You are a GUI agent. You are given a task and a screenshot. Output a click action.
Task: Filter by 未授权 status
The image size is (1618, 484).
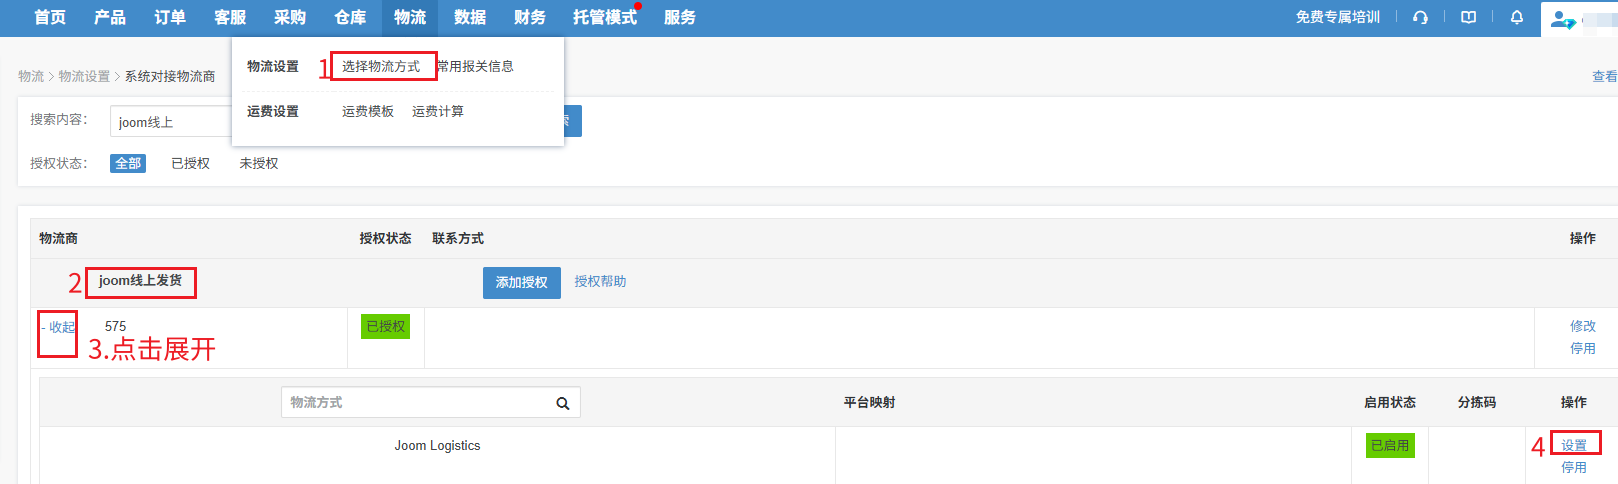pos(259,163)
